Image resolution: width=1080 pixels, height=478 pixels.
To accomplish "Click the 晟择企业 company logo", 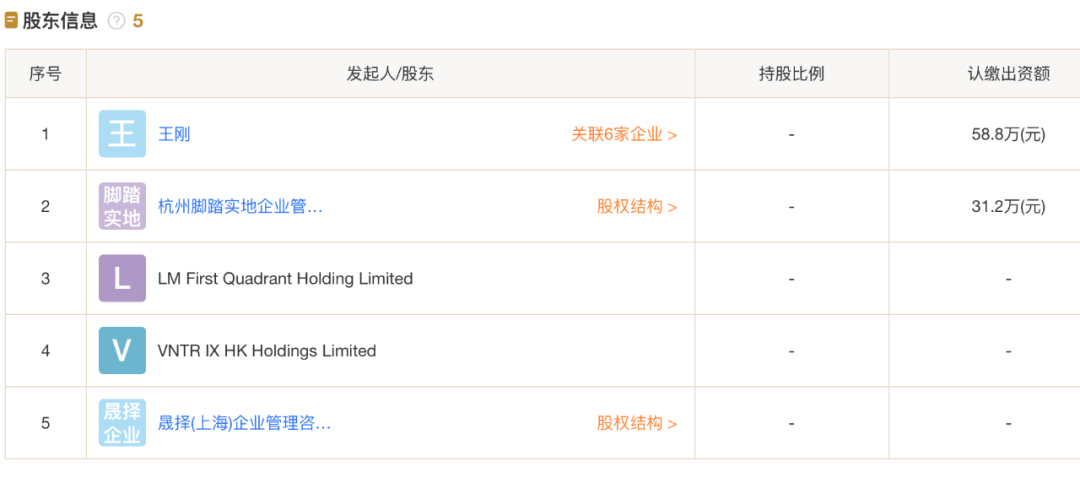I will click(122, 422).
